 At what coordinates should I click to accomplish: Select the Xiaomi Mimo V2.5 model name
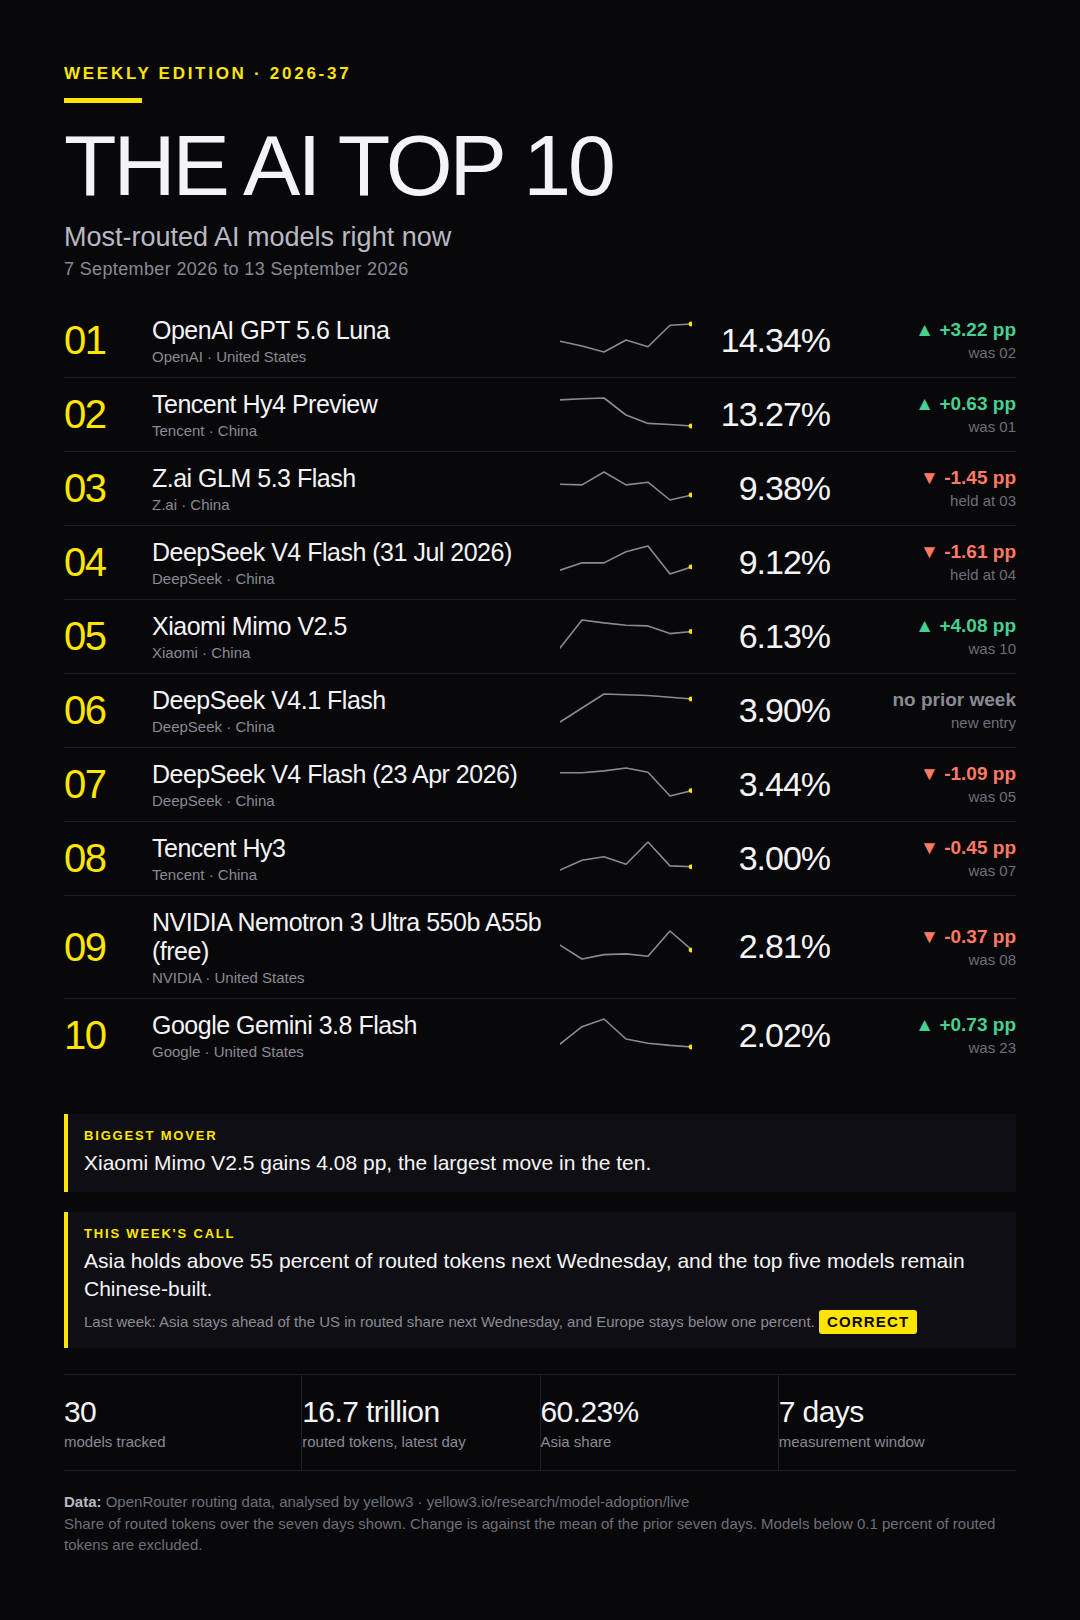[250, 627]
